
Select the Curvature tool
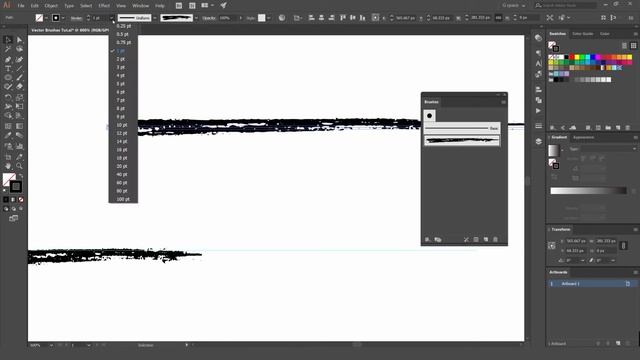[x=19, y=60]
